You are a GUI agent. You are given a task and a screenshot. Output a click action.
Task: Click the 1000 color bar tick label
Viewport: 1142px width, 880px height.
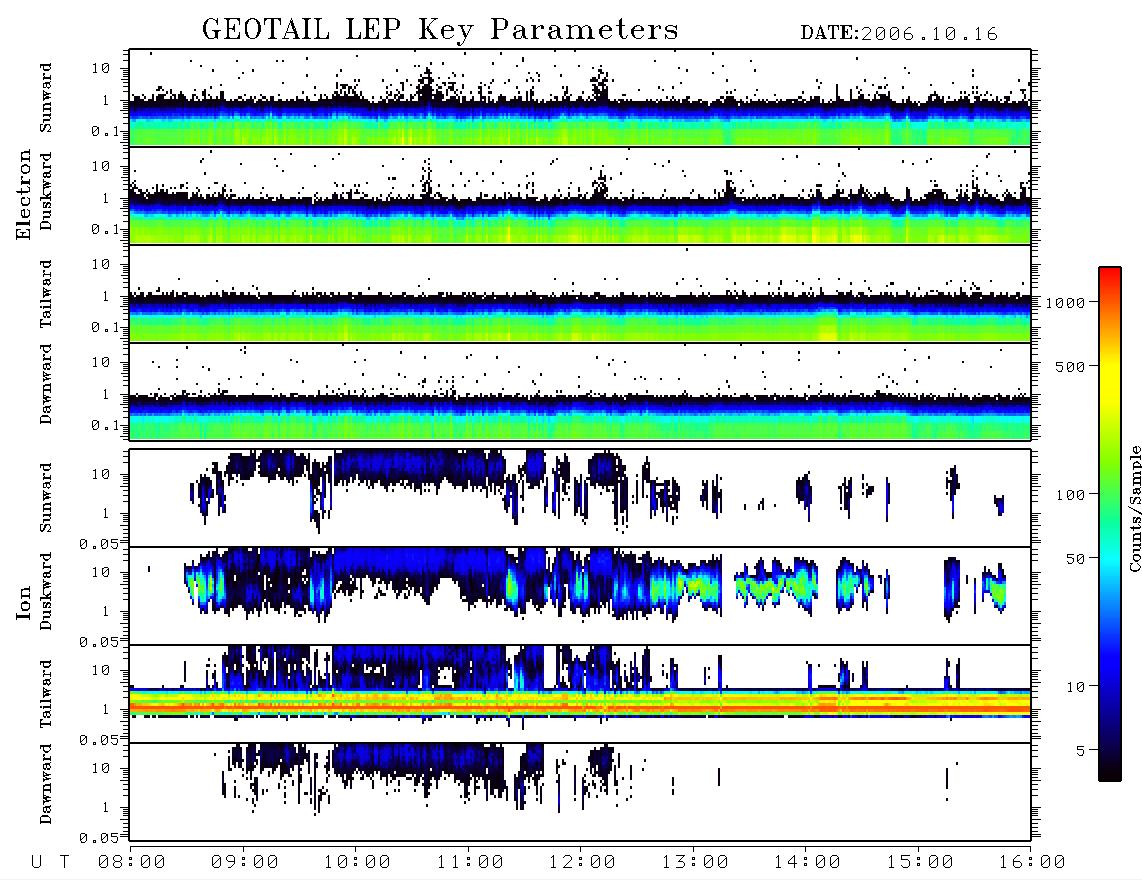[x=1065, y=303]
